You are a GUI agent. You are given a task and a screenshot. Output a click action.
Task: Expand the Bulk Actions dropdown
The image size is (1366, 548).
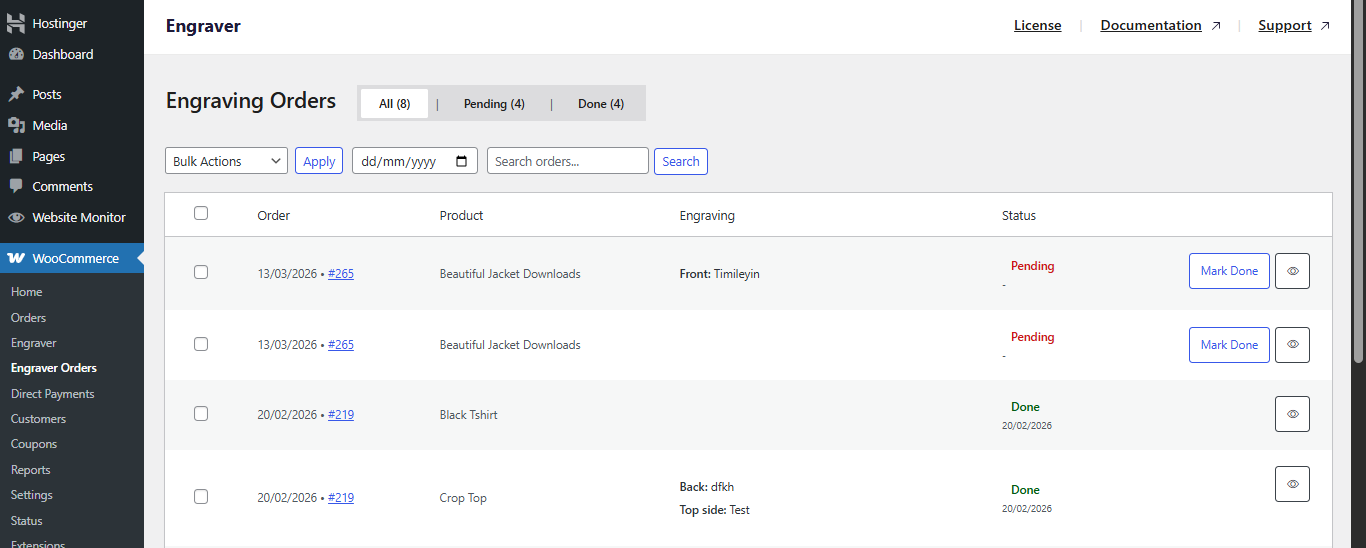pos(226,161)
